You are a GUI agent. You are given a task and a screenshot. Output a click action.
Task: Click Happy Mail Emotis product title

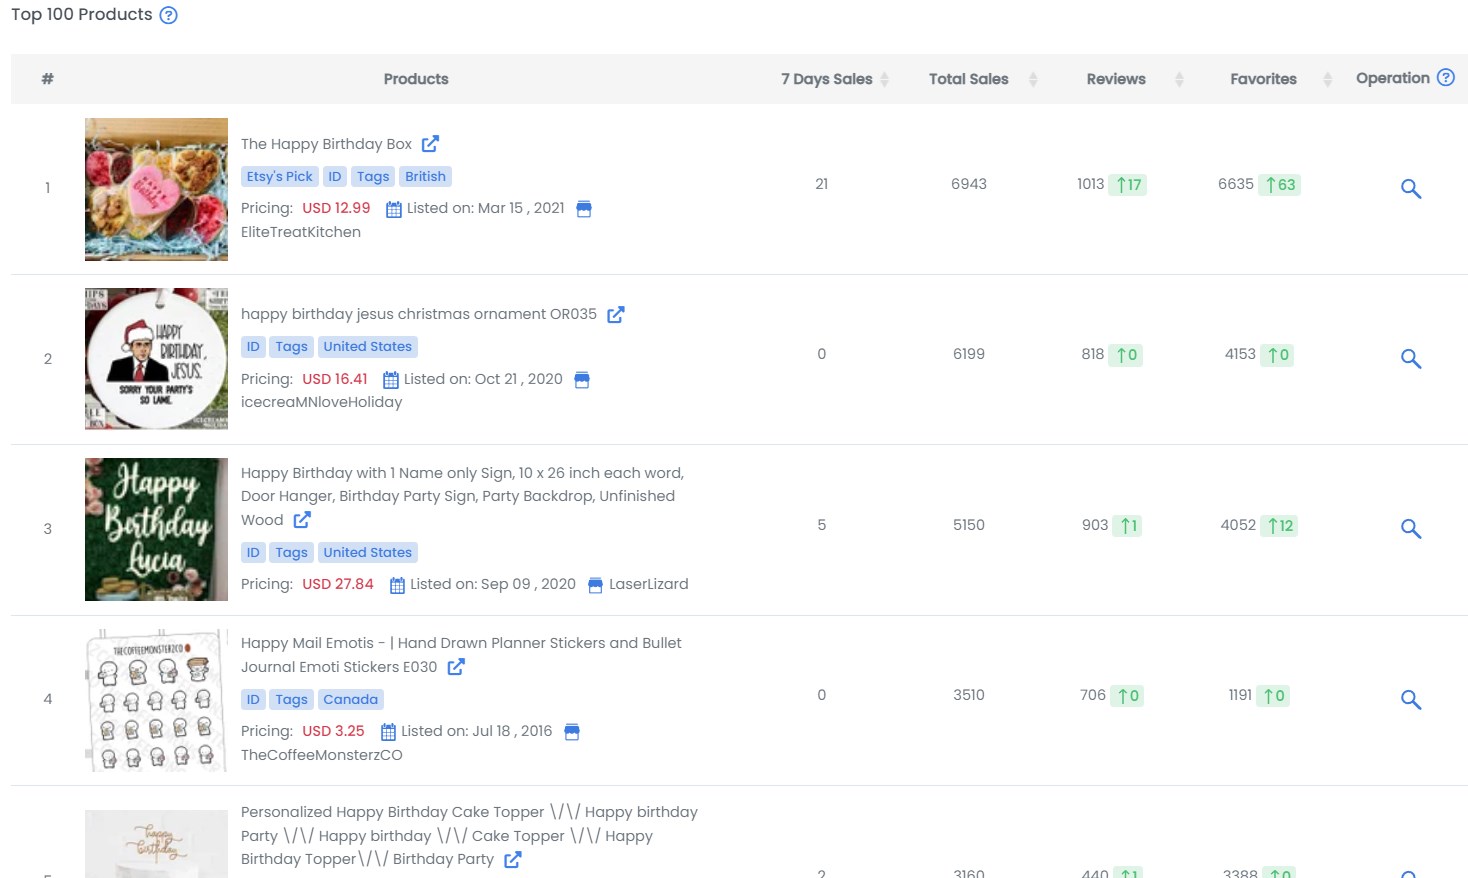click(461, 655)
